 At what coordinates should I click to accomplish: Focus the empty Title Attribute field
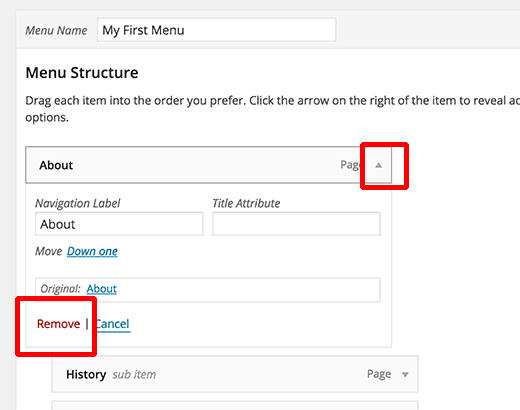coord(296,224)
